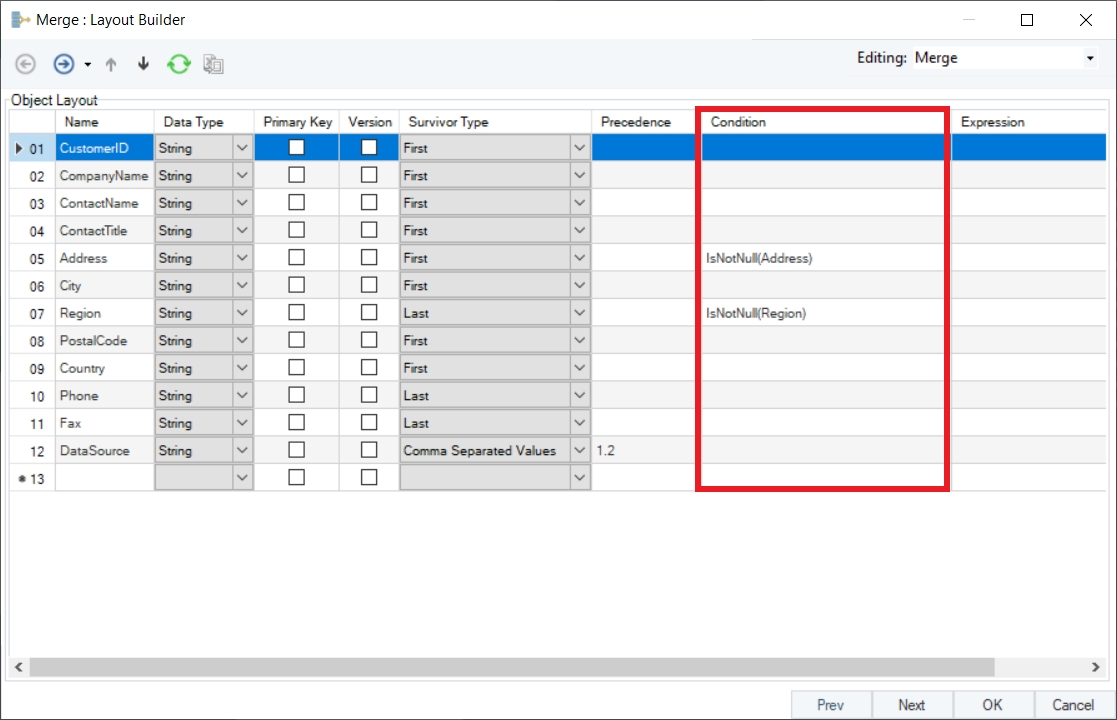Click the OK button

click(x=992, y=705)
